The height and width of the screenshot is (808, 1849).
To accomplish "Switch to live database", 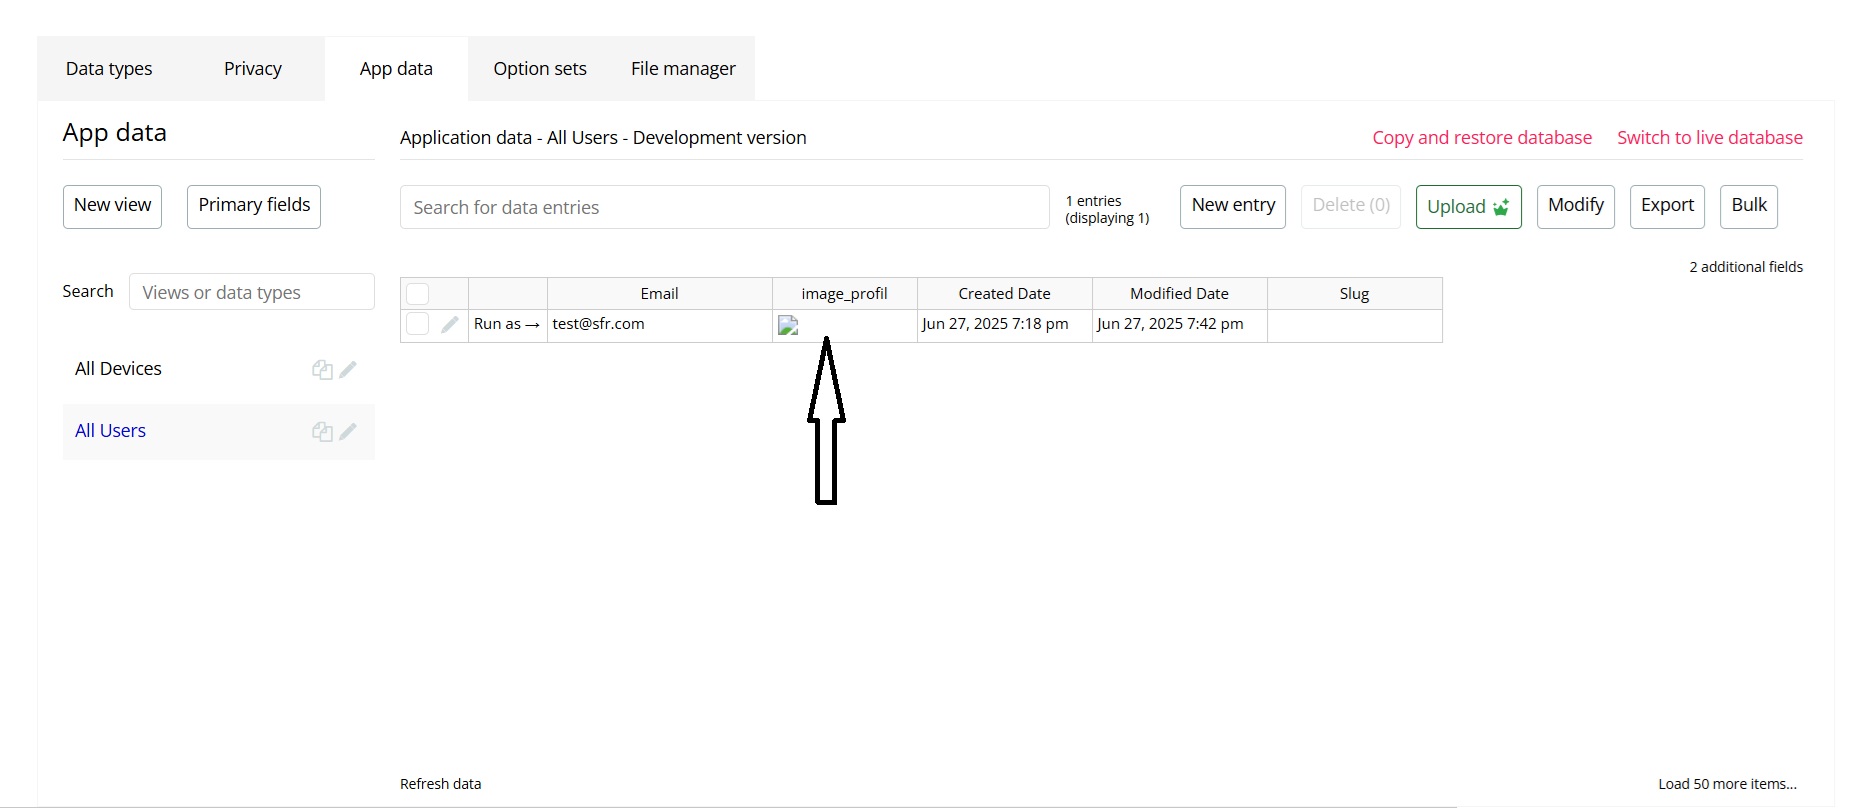I will [1710, 138].
